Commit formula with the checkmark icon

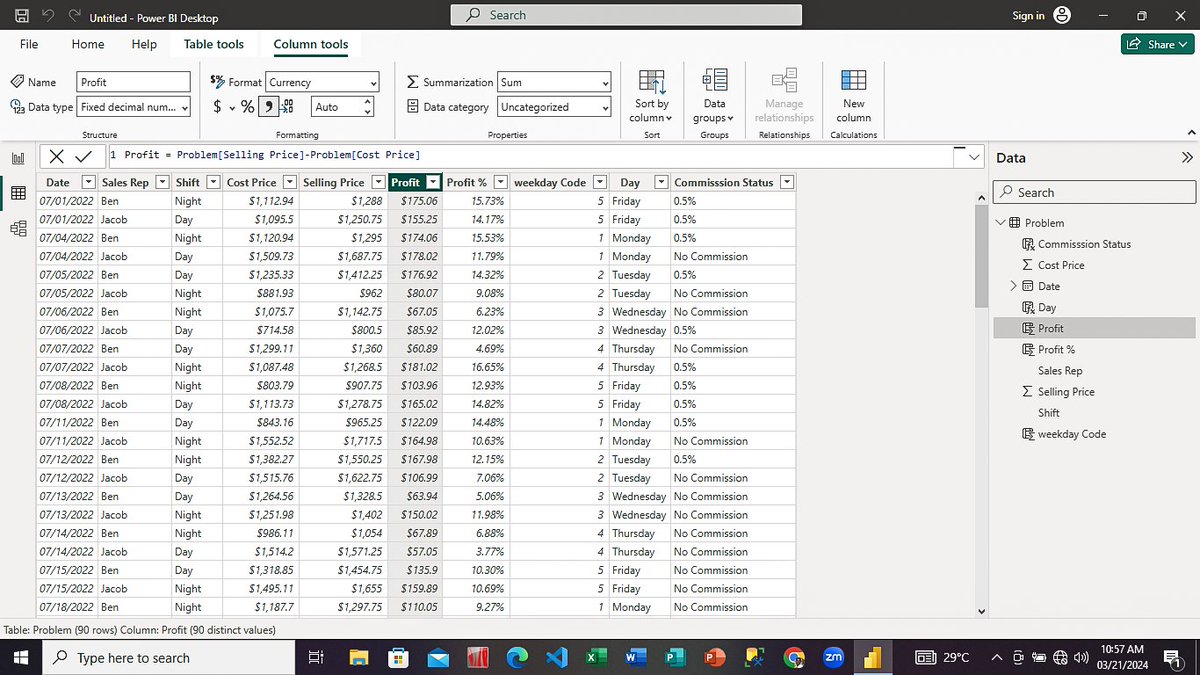(83, 156)
